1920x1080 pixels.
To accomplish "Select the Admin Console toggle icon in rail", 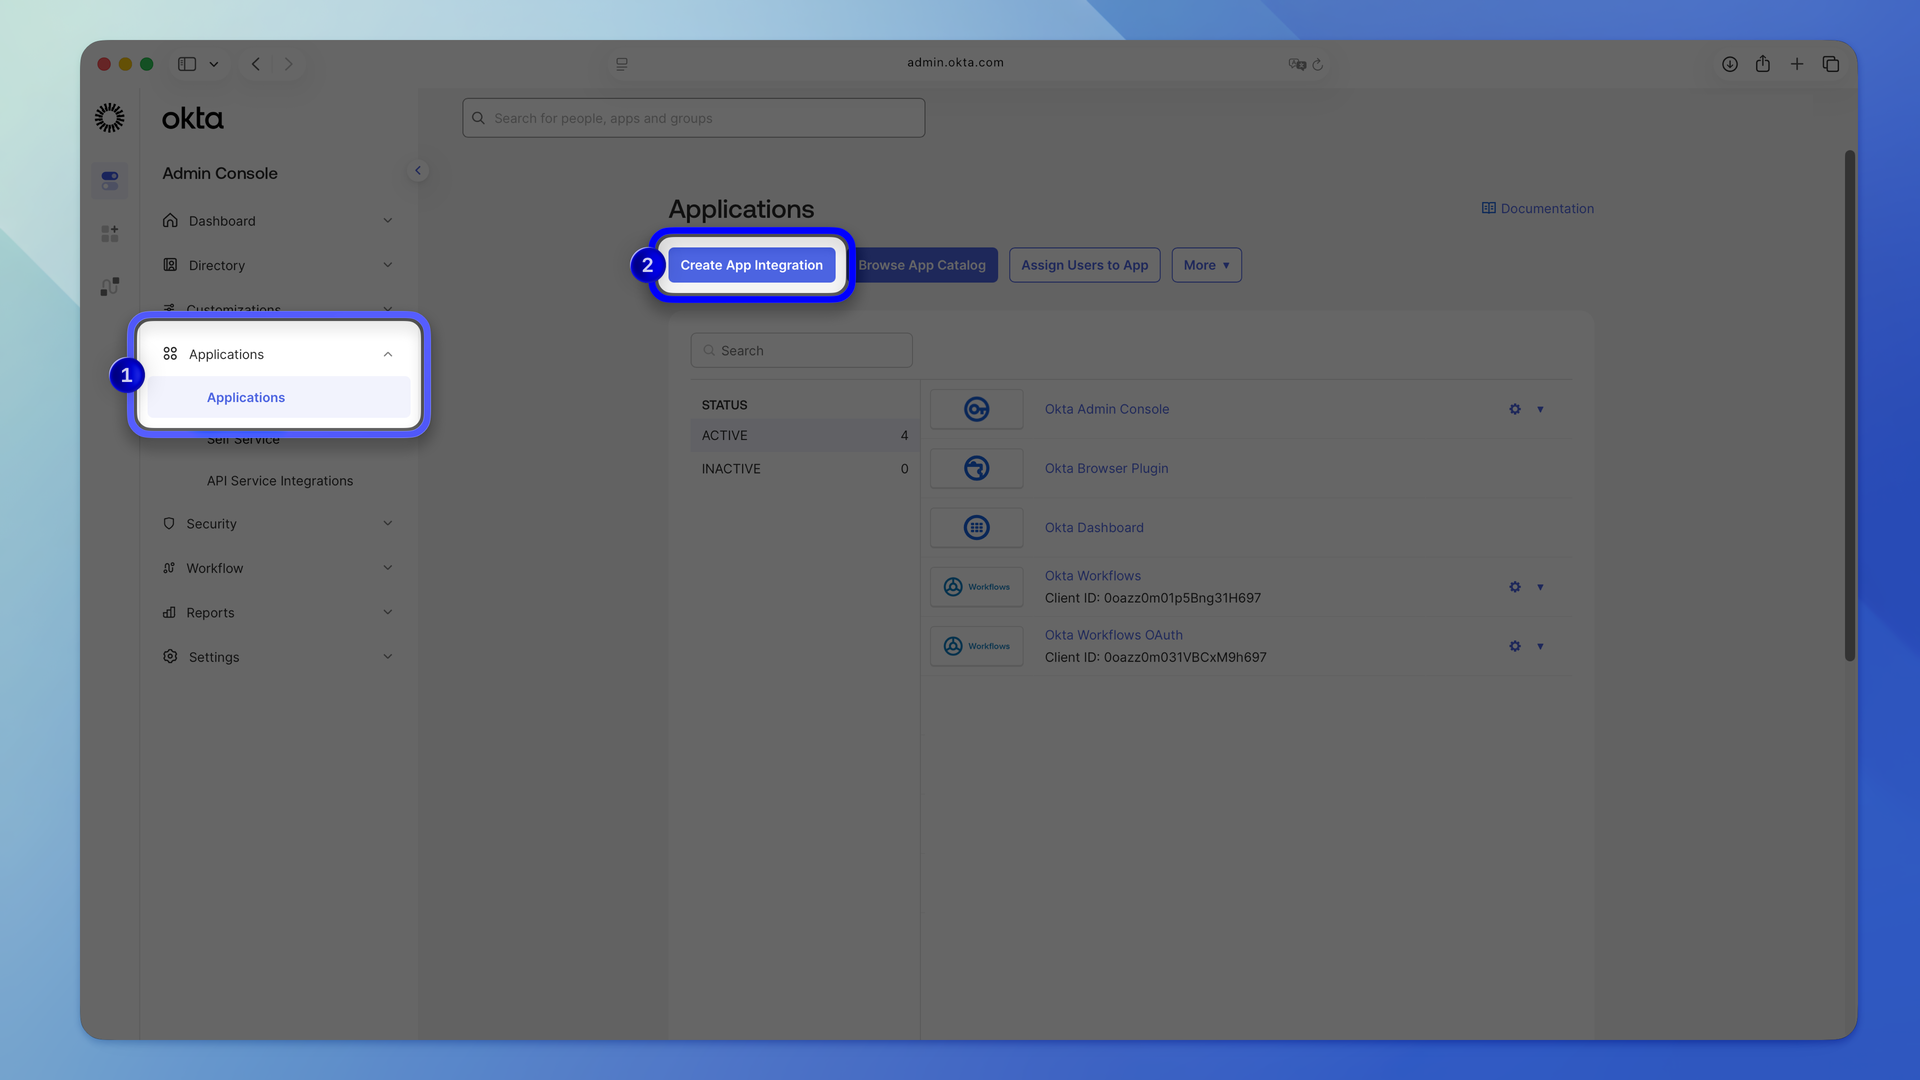I will click(110, 181).
